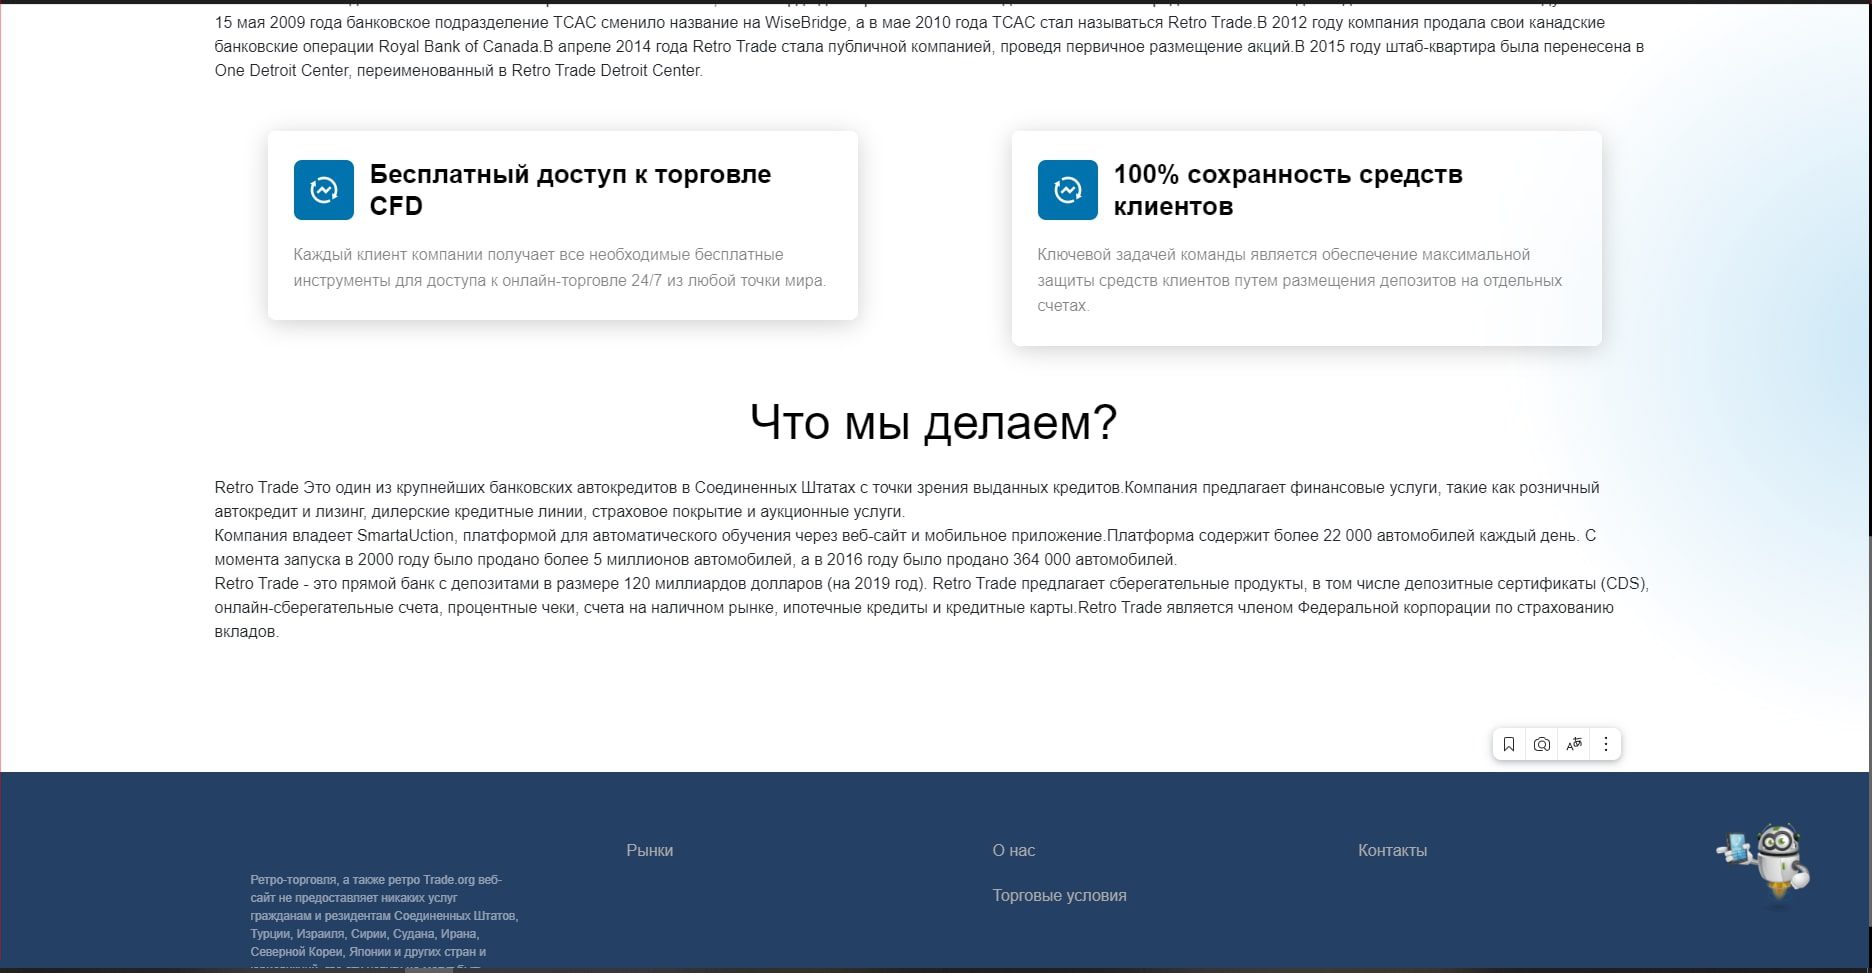Click the heading Бесплатный доступ к торговле CFD

[x=570, y=190]
